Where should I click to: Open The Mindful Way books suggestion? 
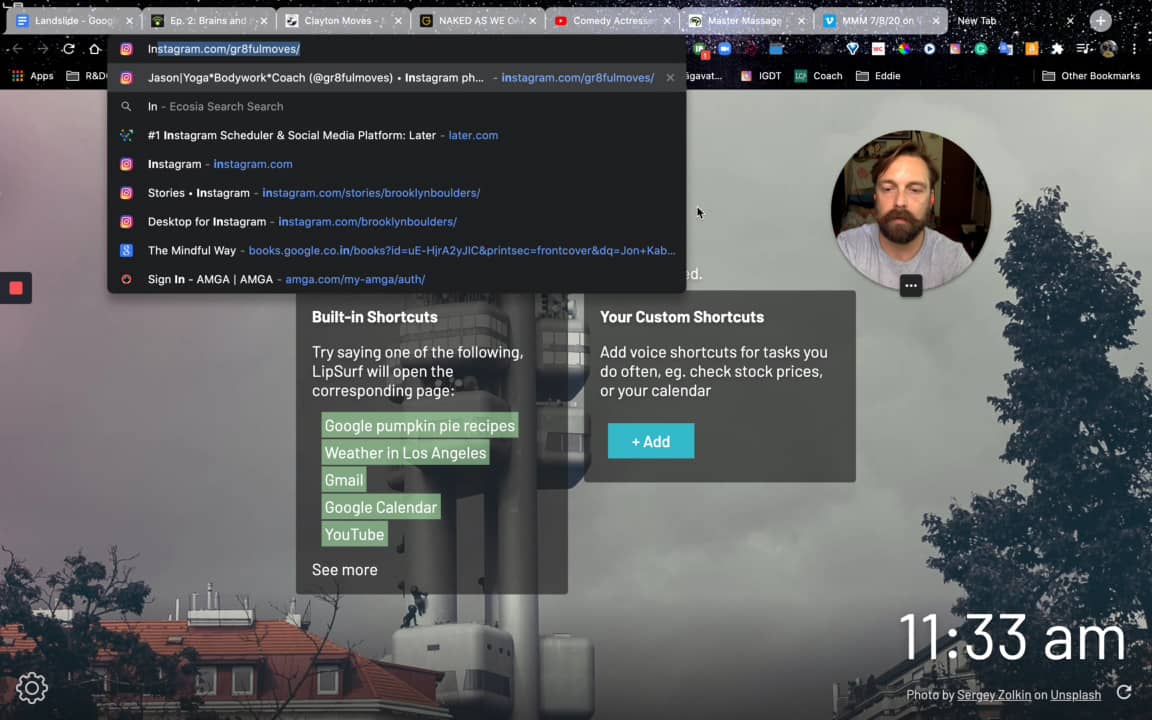point(397,251)
